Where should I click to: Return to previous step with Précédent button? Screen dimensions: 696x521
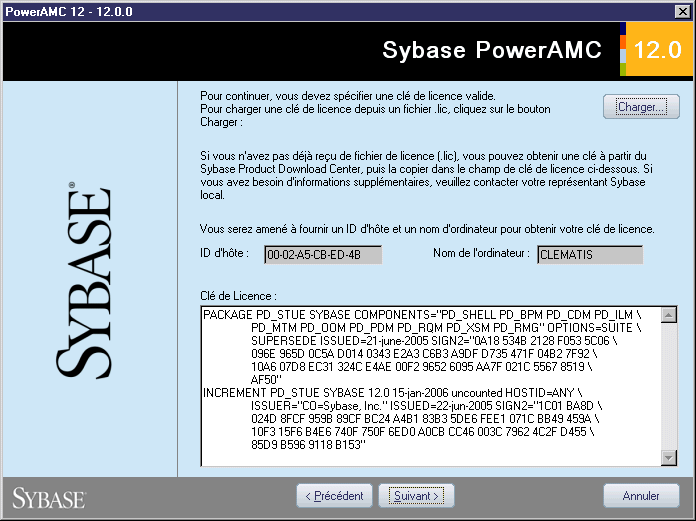click(334, 496)
